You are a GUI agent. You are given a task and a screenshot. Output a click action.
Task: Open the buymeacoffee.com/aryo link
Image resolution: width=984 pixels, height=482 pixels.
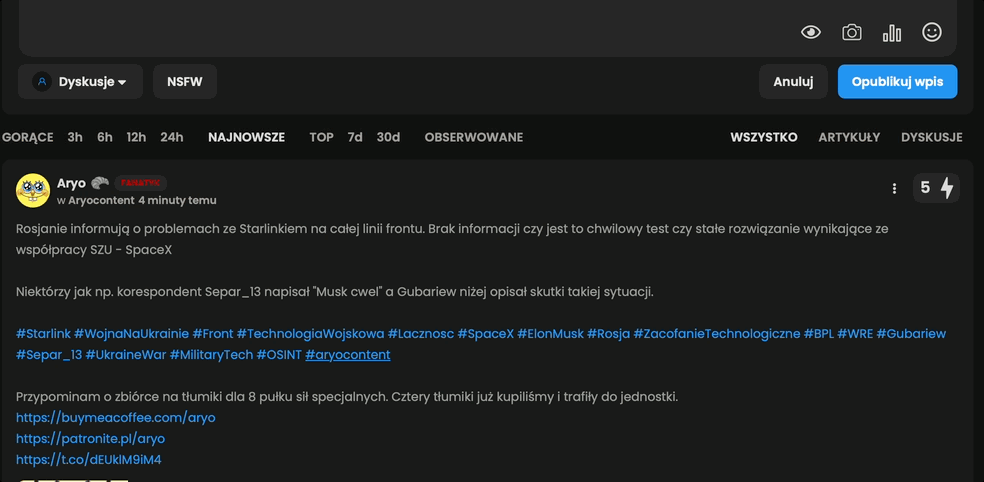(116, 417)
